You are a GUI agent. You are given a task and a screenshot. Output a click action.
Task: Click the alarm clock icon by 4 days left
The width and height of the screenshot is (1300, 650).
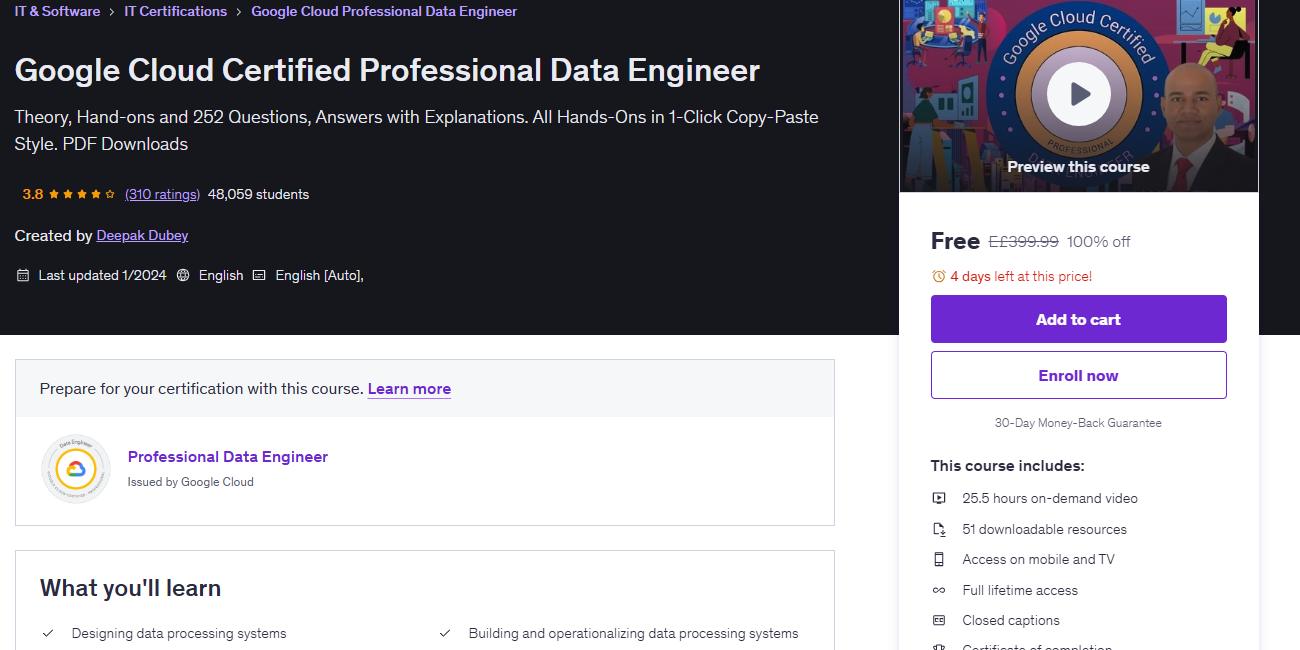coord(938,276)
